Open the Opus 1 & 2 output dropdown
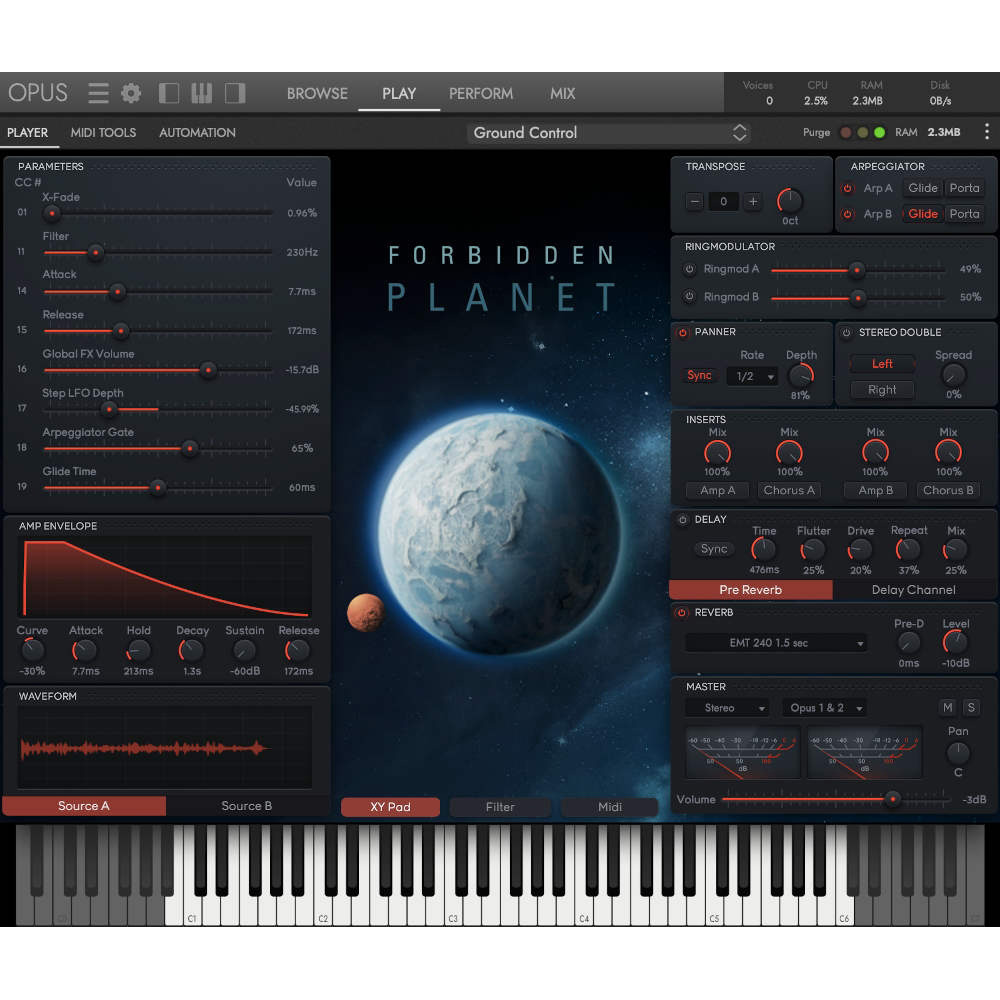The height and width of the screenshot is (1000, 1000). (x=824, y=708)
